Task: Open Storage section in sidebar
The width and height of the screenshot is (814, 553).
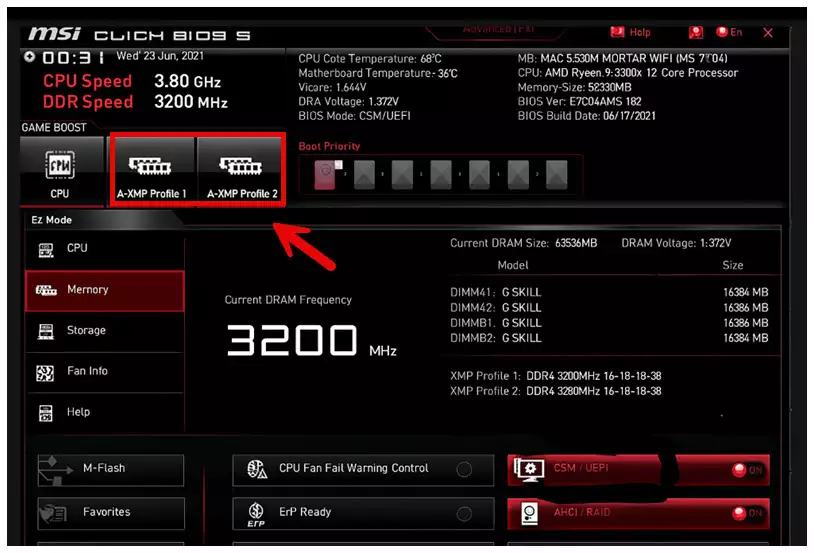Action: pyautogui.click(x=104, y=331)
